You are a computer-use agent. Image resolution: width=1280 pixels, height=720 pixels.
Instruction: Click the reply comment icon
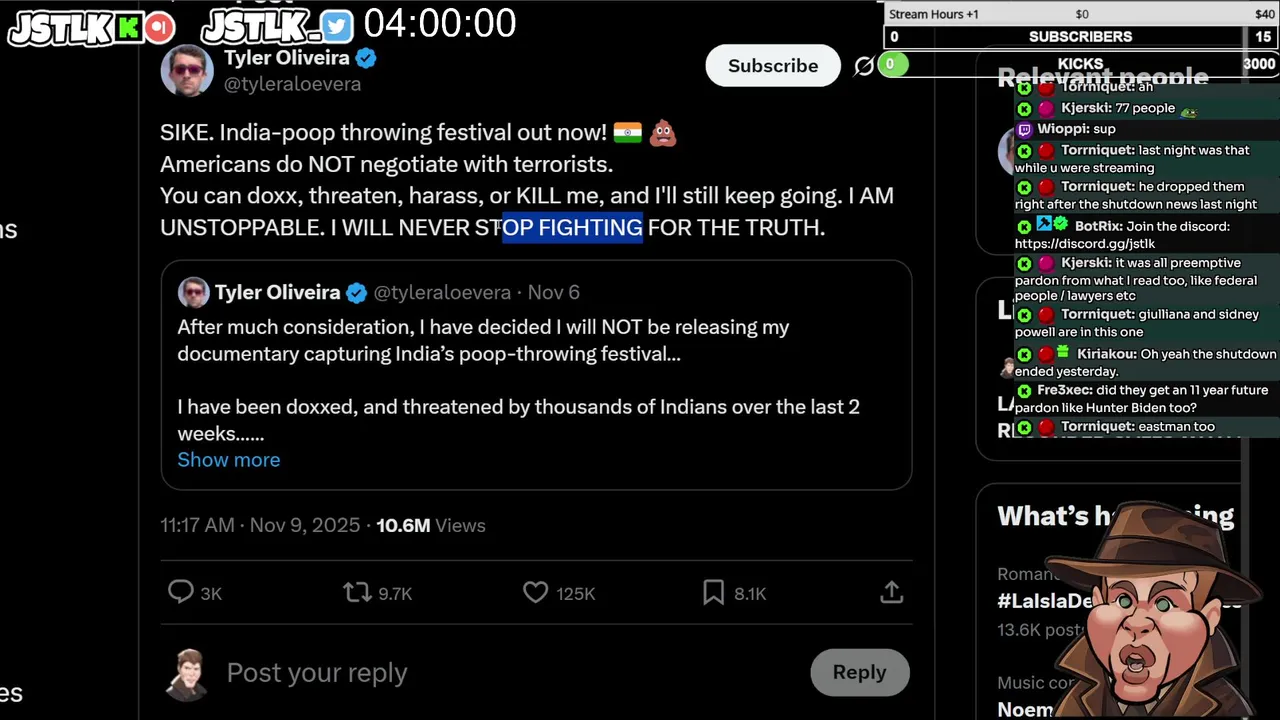pos(181,592)
